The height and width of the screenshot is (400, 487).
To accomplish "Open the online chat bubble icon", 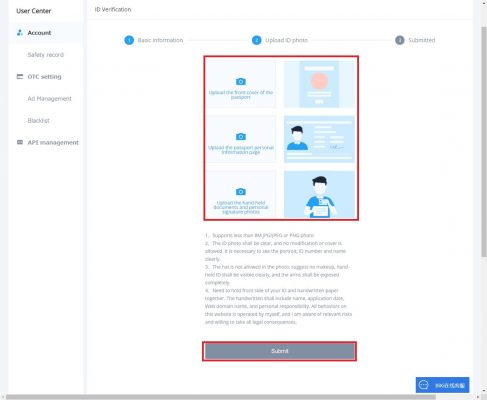I will pyautogui.click(x=423, y=385).
